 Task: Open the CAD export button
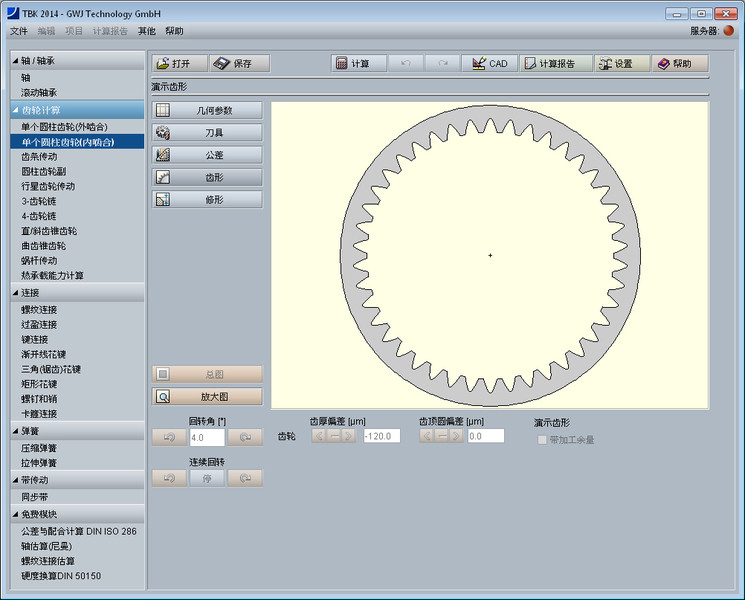489,63
